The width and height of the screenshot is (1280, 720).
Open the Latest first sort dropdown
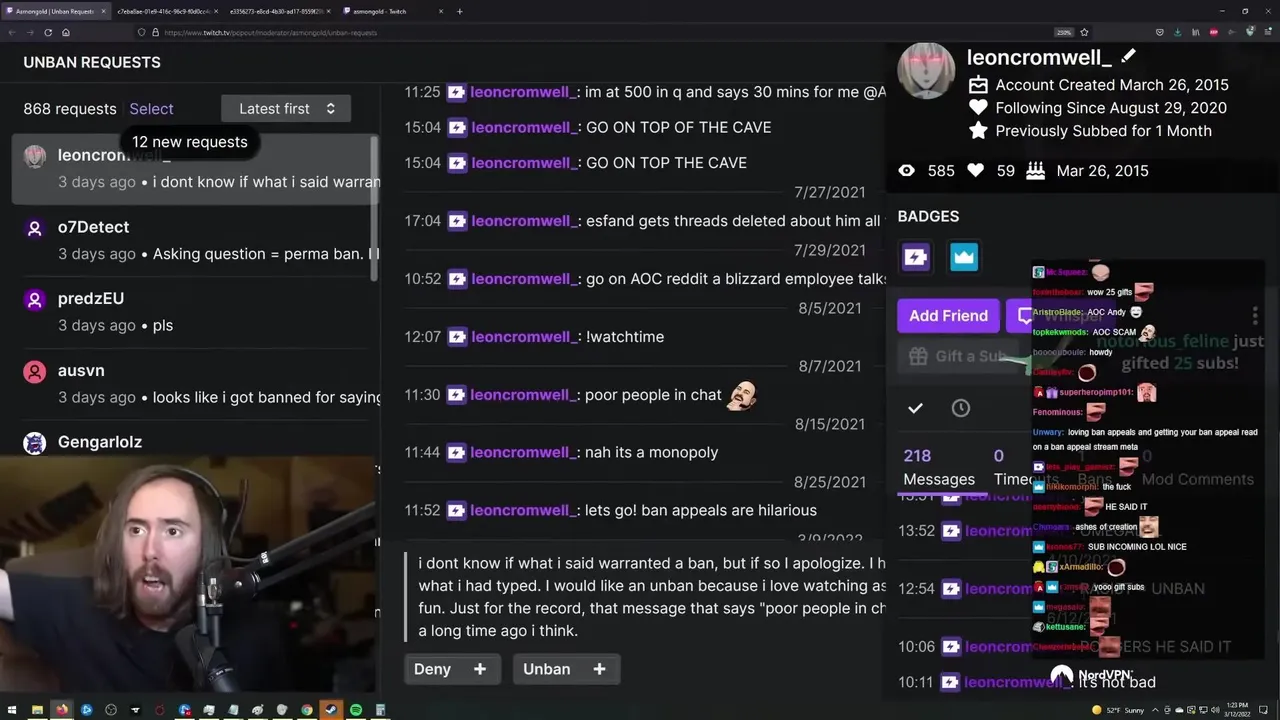[286, 108]
